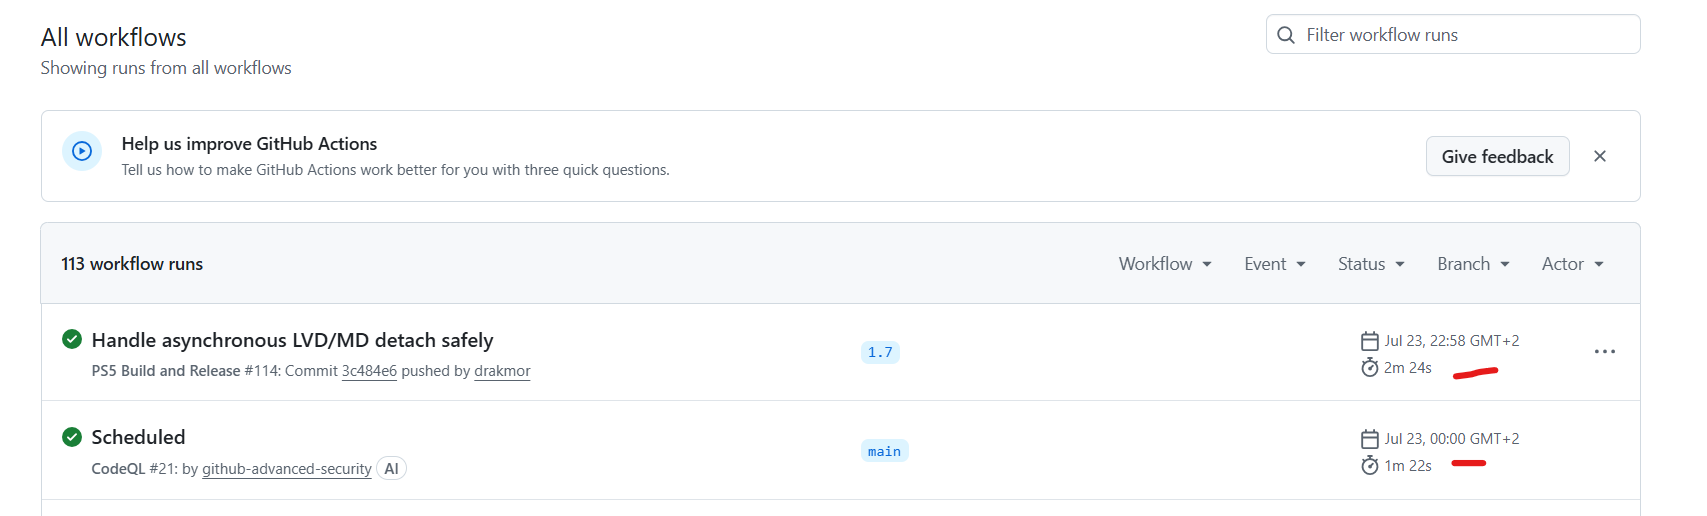This screenshot has height=516, width=1707.
Task: Open the Actor filter dropdown
Action: [x=1573, y=264]
